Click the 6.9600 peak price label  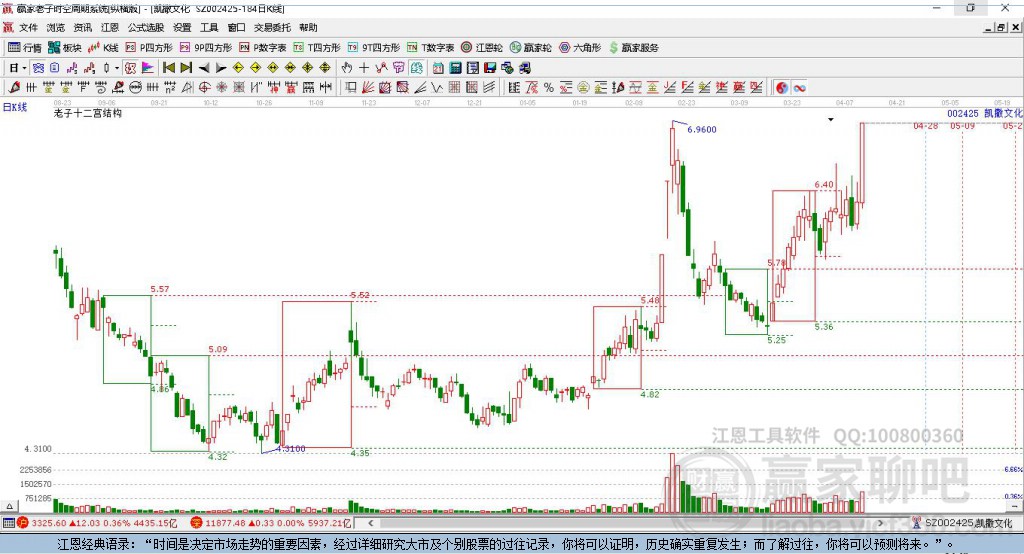coord(702,129)
